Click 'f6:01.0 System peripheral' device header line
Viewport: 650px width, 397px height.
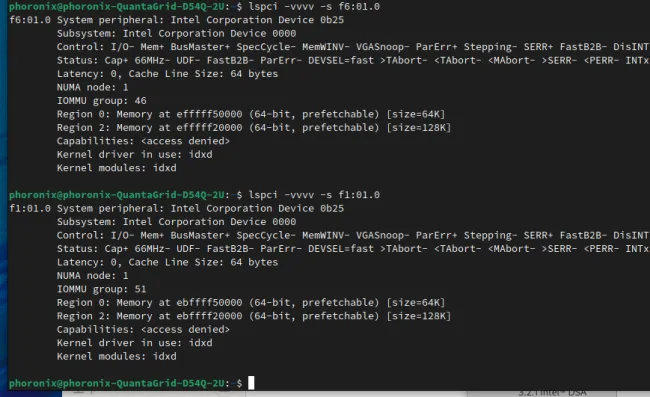[x=177, y=20]
